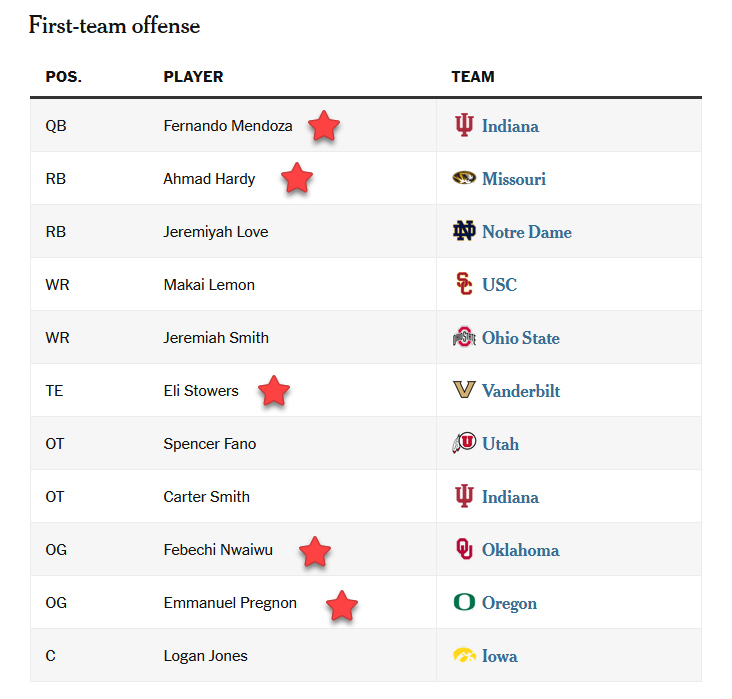
Task: Click the USC logo icon
Action: point(463,285)
